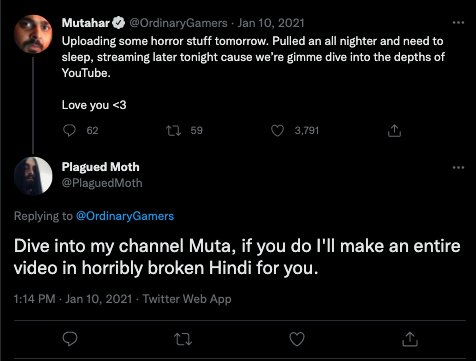Screen dimensions: 476x361
Task: Click the @OrdinaryGamers replying-to link
Action: [125, 216]
